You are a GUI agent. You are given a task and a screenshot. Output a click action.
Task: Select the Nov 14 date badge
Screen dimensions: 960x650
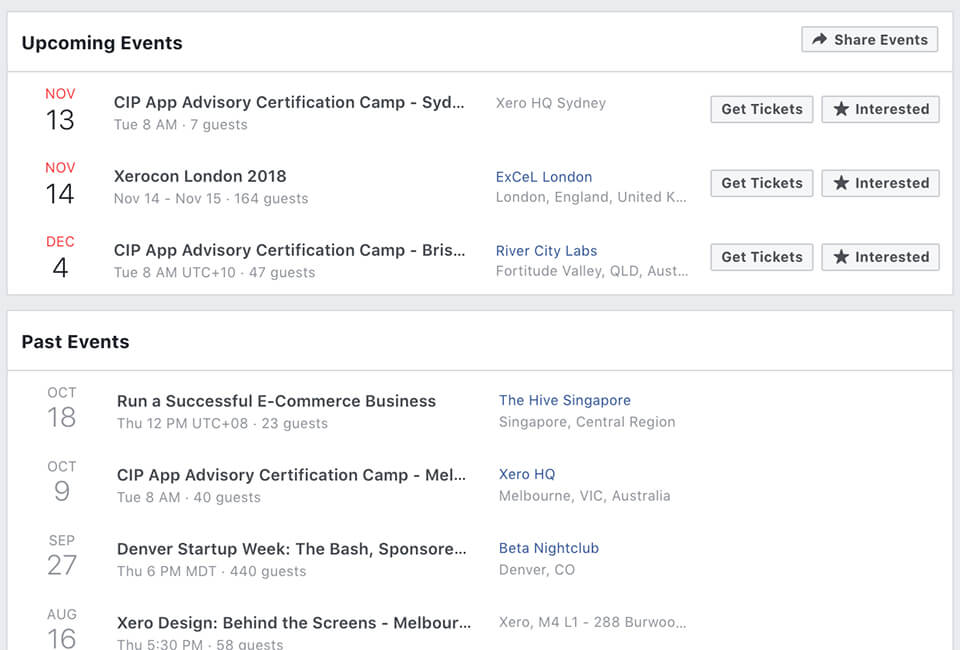click(60, 184)
